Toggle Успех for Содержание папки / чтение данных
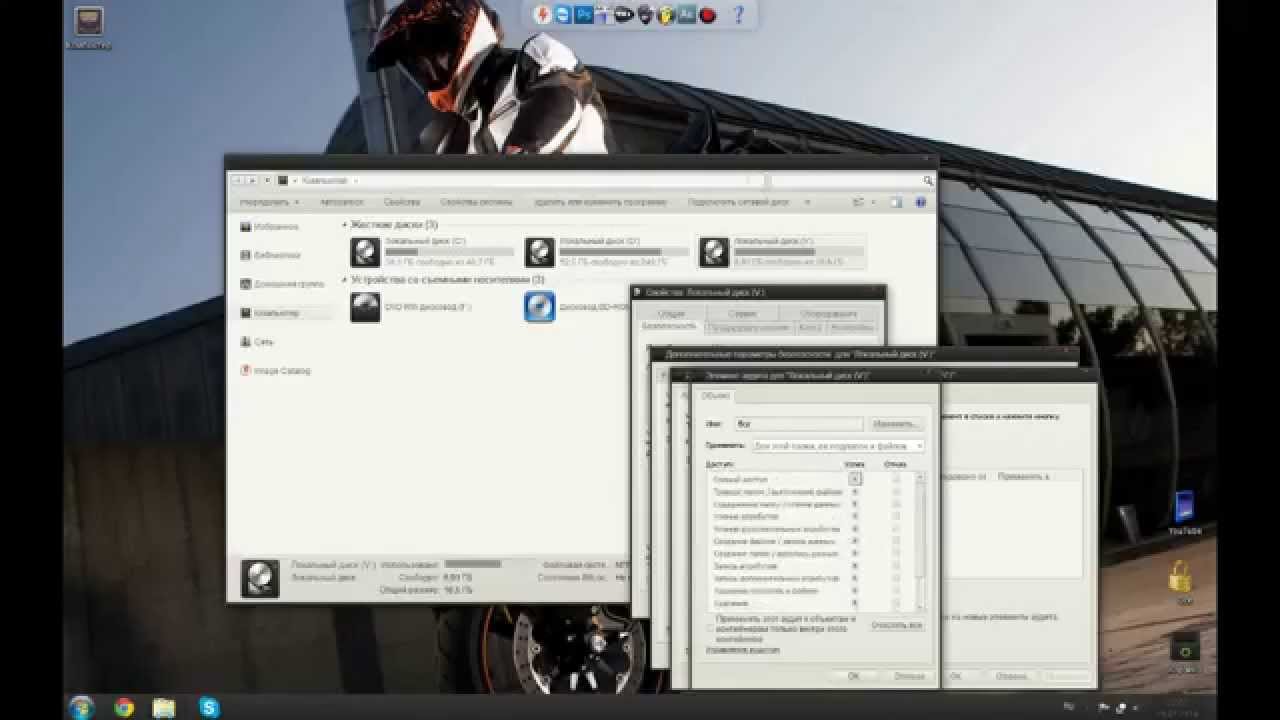This screenshot has height=720, width=1280. click(x=854, y=504)
